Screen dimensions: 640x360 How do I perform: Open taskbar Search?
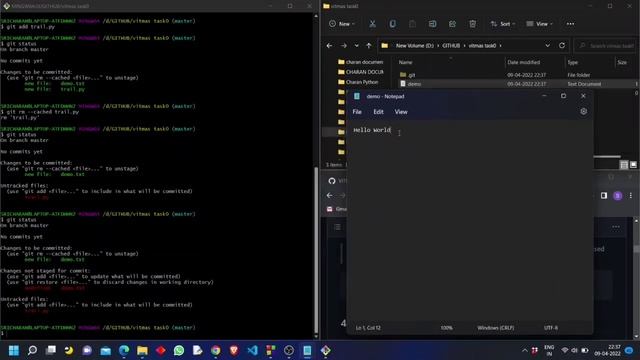(32, 350)
